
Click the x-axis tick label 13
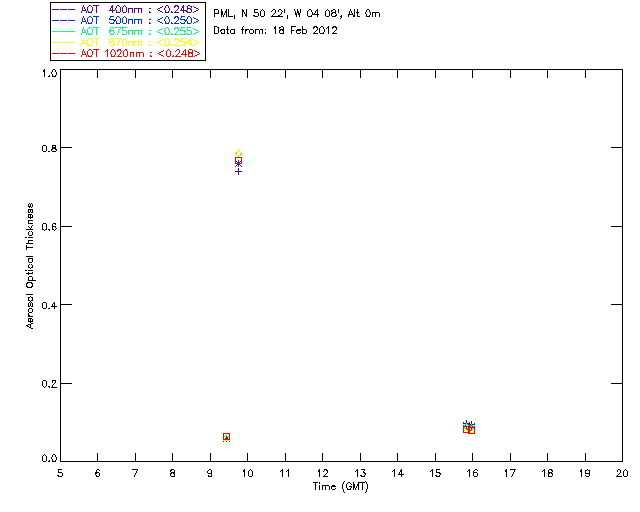360,474
